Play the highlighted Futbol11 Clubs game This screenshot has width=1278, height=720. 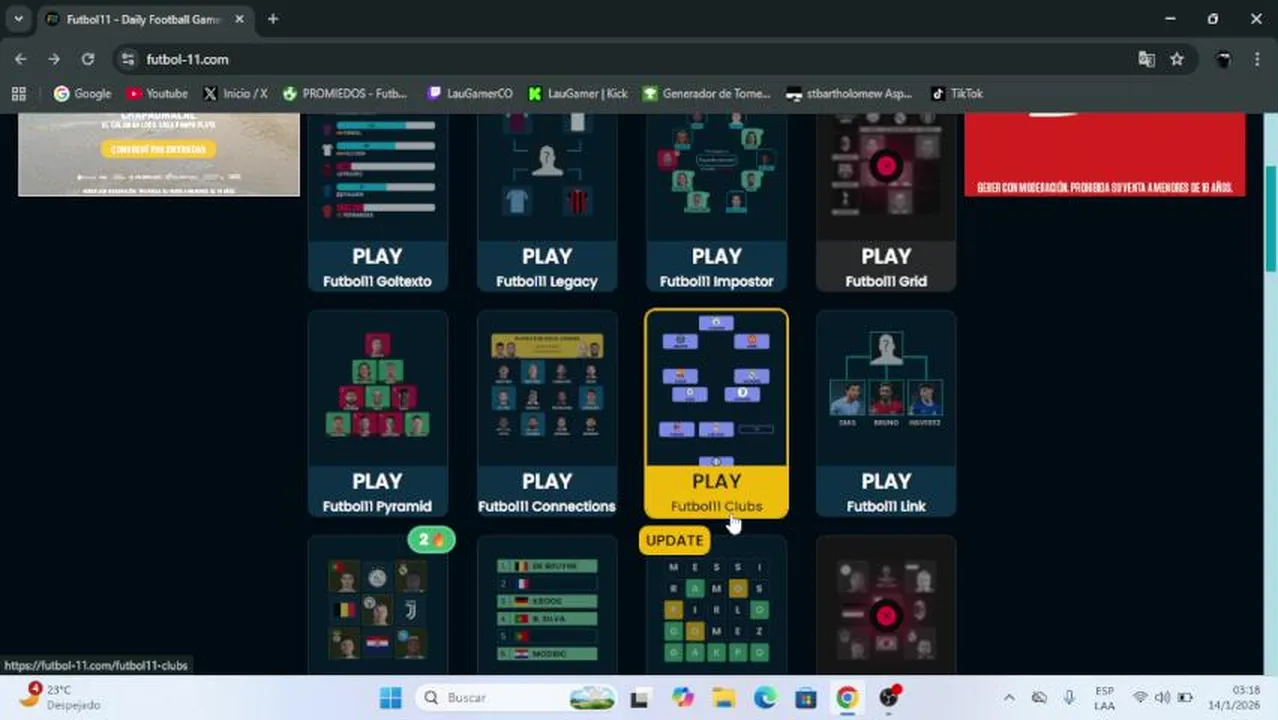716,492
